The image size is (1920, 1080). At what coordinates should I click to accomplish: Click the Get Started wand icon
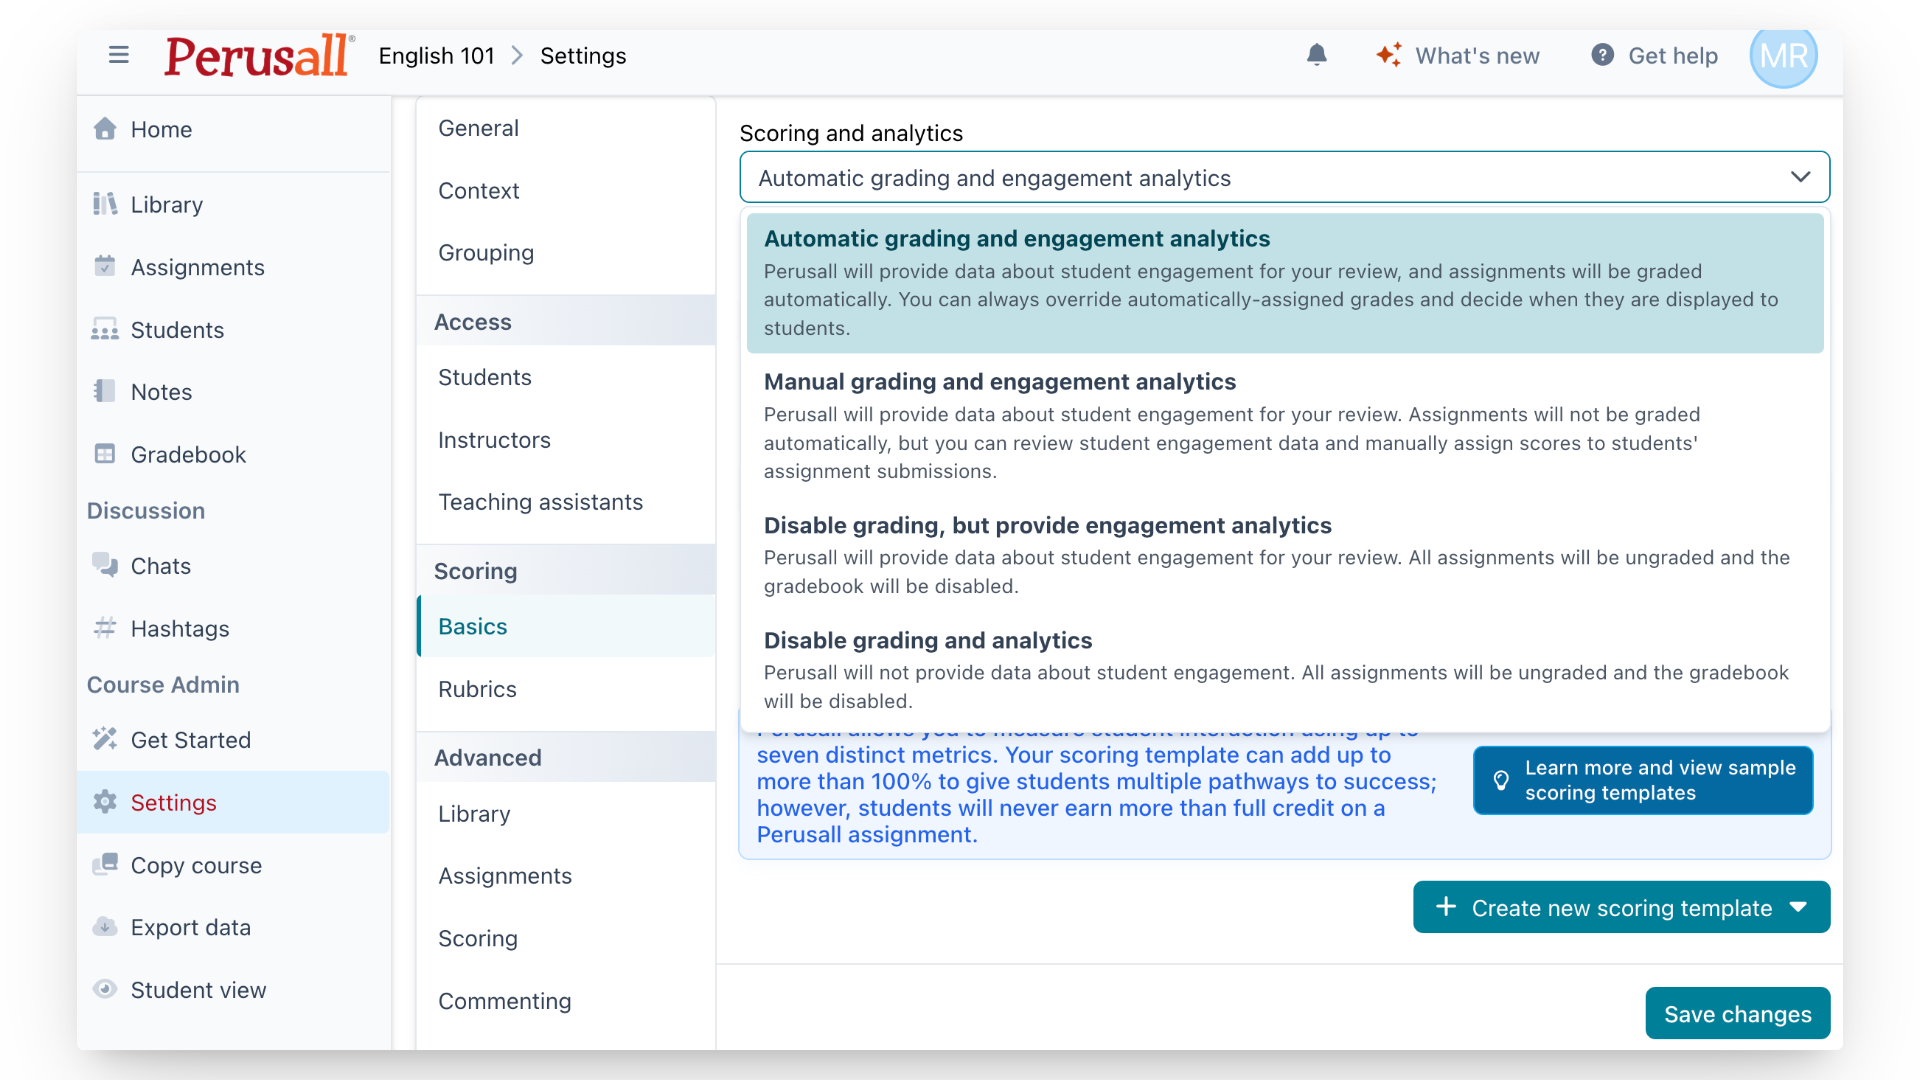105,739
